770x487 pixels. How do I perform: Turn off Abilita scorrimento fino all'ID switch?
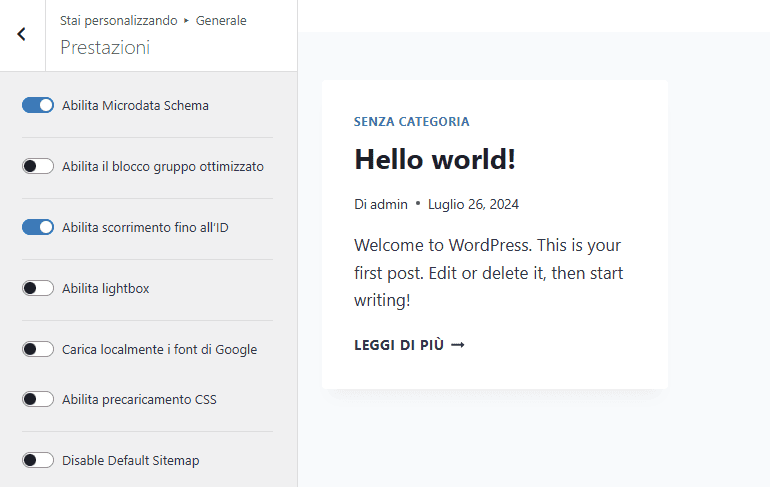coord(38,227)
